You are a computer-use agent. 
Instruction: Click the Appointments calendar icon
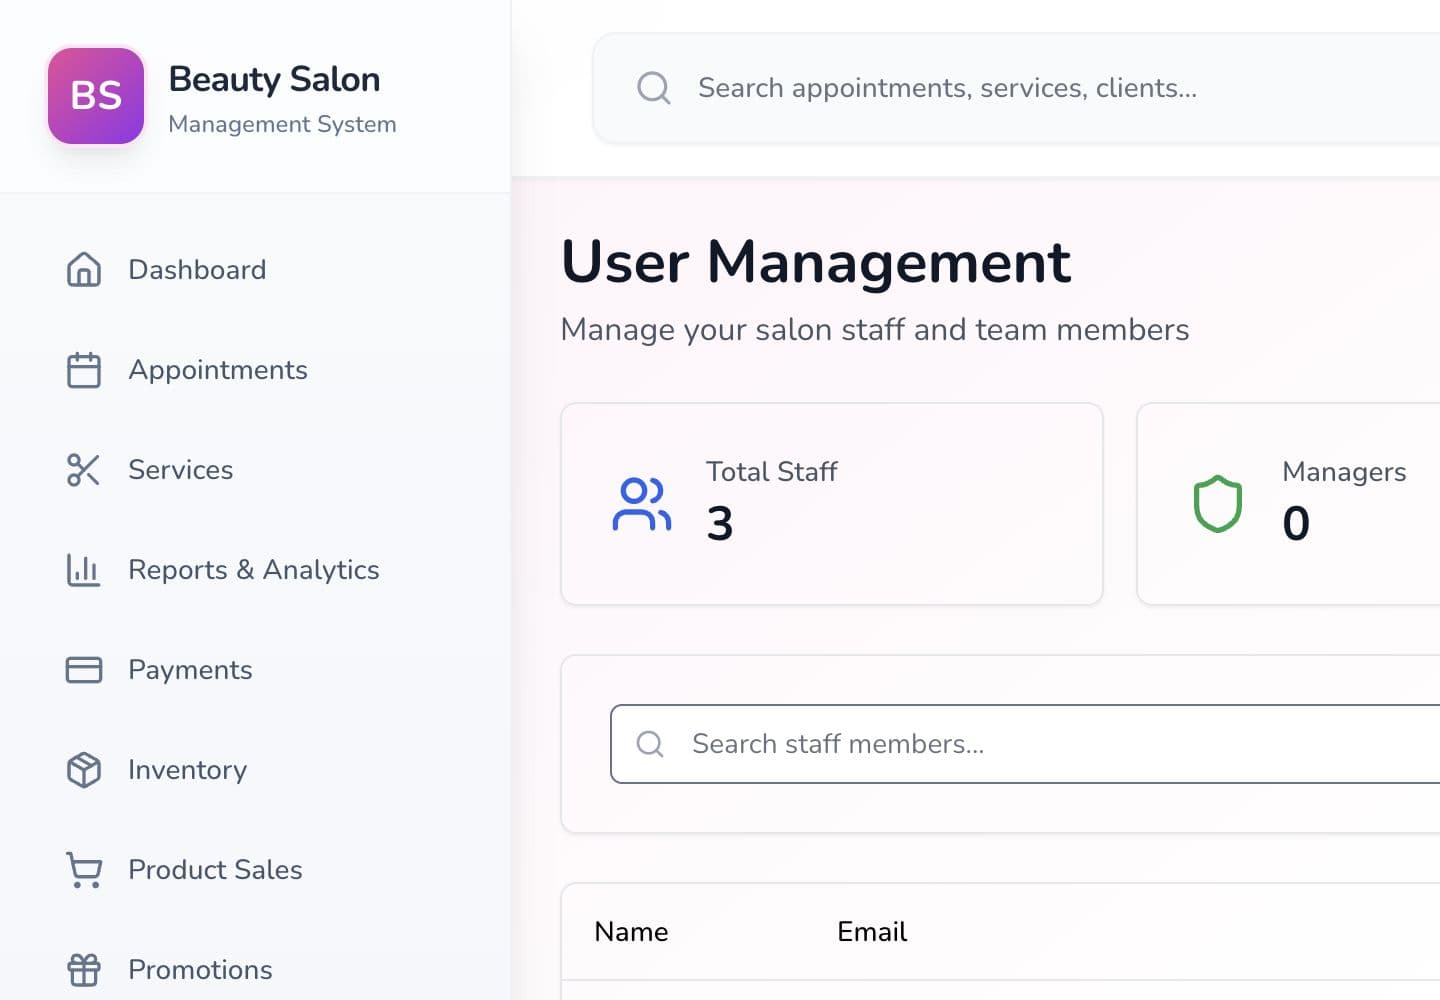[x=84, y=370]
